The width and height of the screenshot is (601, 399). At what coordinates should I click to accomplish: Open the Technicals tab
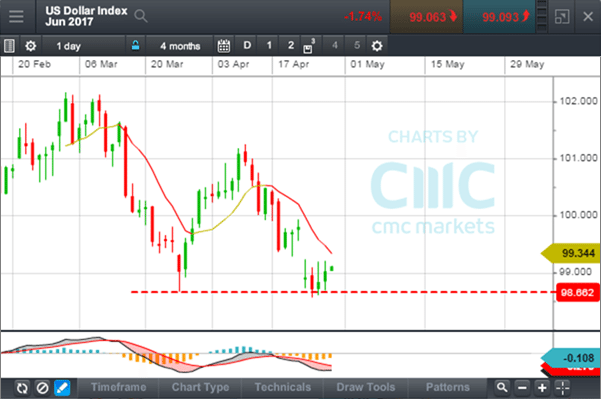pyautogui.click(x=283, y=388)
